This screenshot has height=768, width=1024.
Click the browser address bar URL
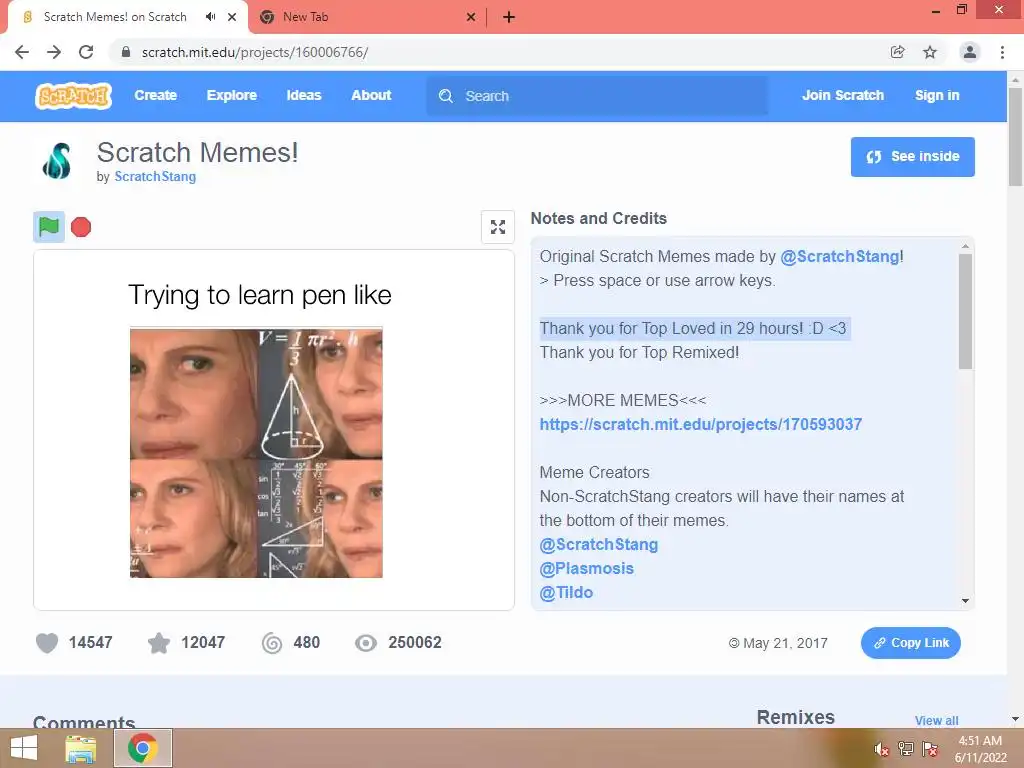pyautogui.click(x=255, y=52)
